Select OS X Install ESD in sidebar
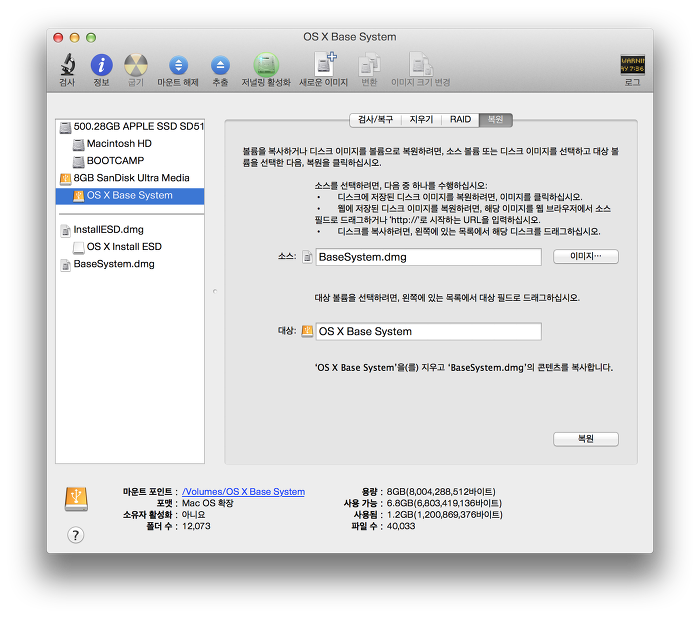This screenshot has height=618, width=700. pyautogui.click(x=130, y=247)
